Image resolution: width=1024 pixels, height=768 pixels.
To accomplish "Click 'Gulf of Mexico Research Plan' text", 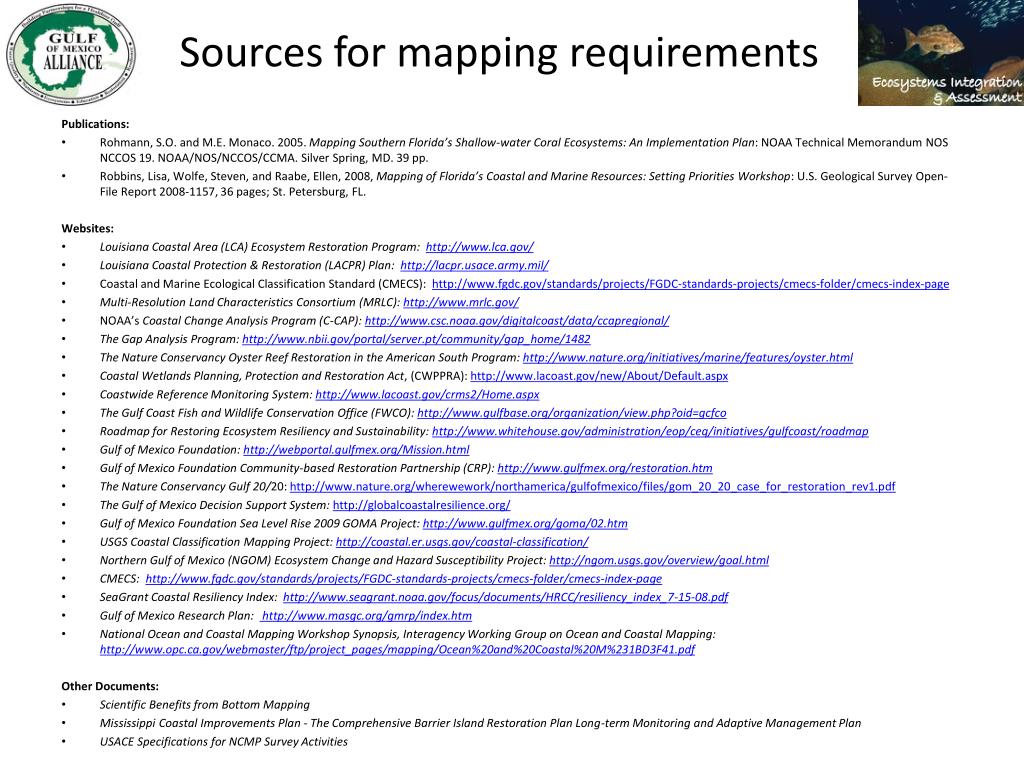I will pos(175,615).
